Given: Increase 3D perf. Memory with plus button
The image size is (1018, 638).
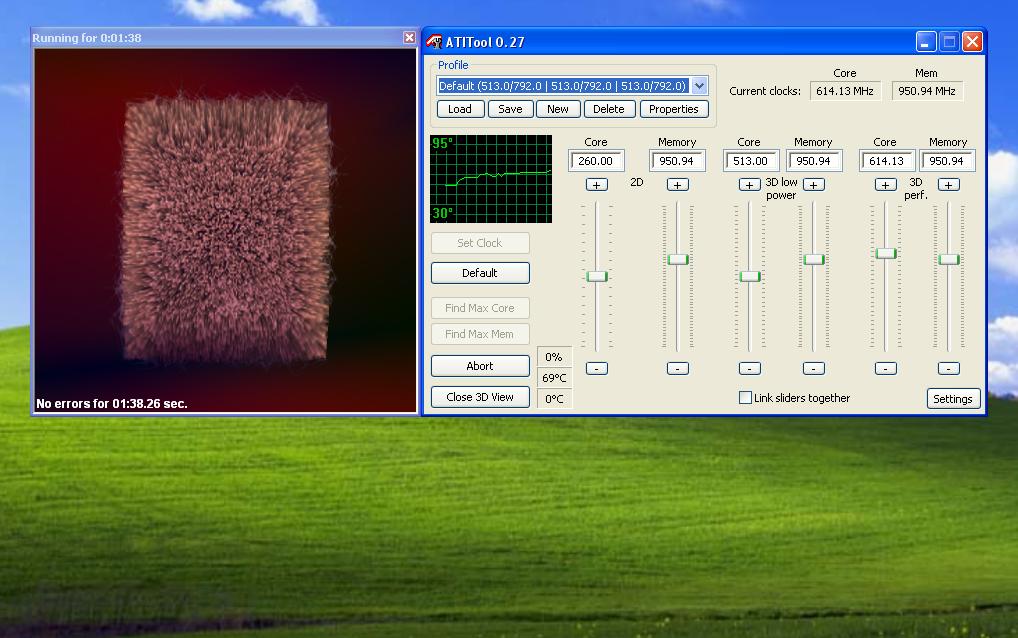Looking at the screenshot, I should (949, 185).
